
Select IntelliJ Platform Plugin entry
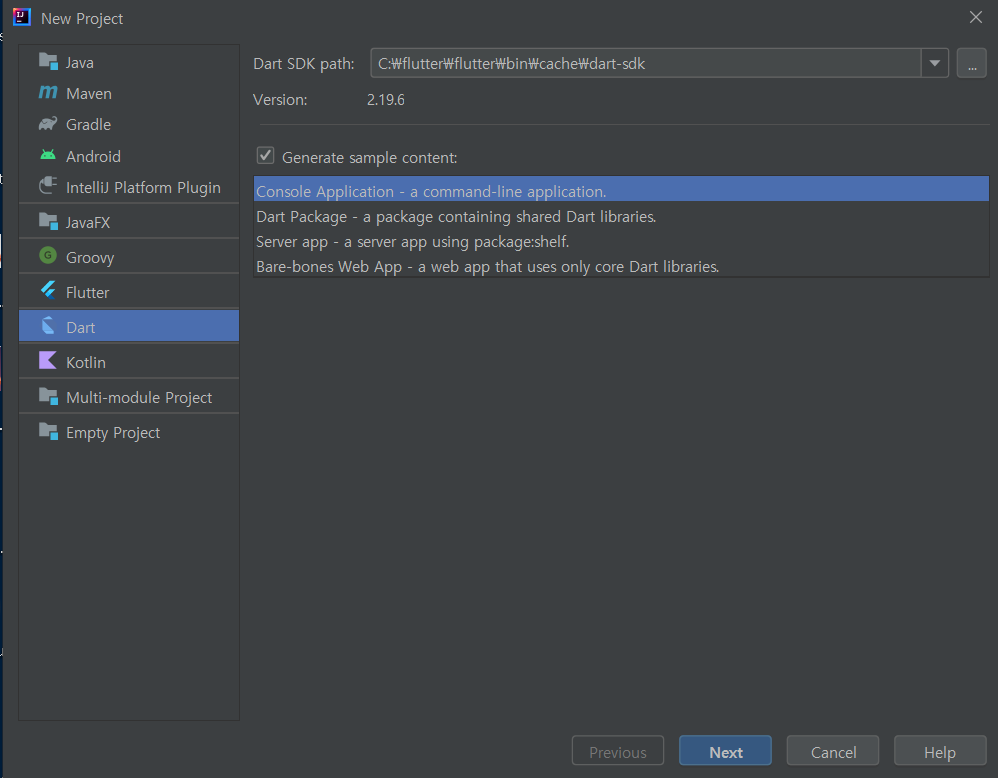(x=129, y=187)
